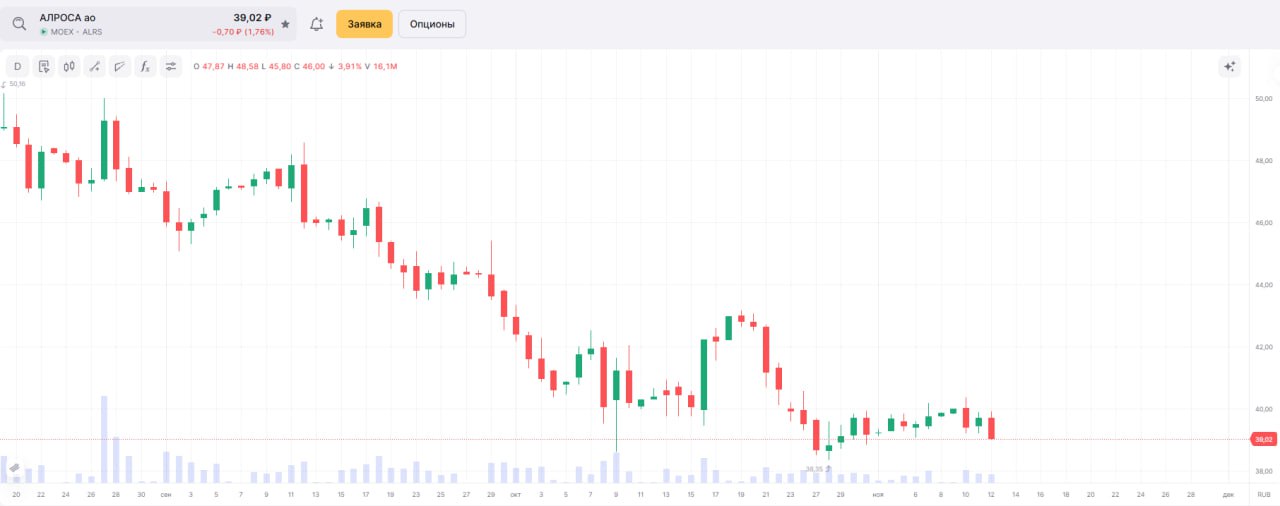Click the red 39,02 current price label
Viewport: 1280px width, 506px height.
tap(1263, 439)
